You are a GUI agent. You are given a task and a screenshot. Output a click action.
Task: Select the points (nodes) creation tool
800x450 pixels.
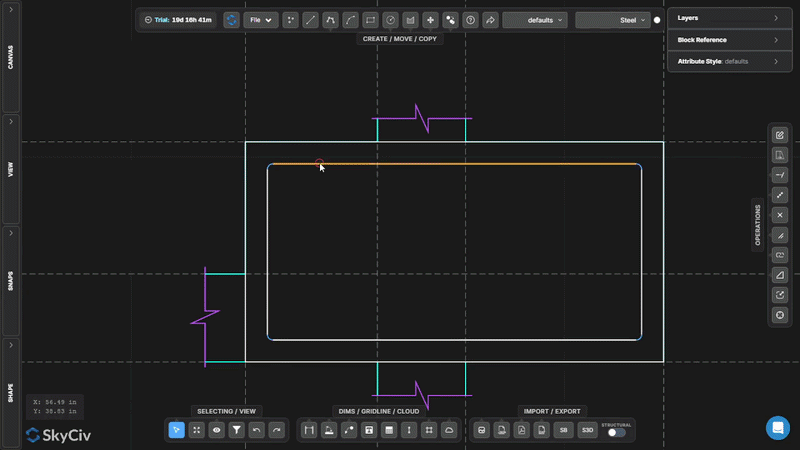click(x=290, y=20)
